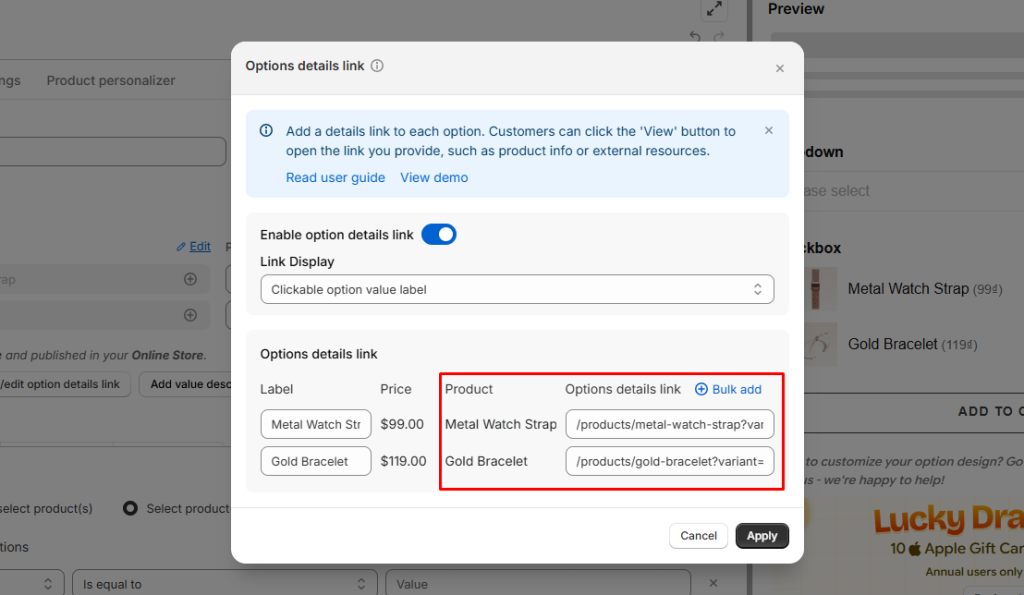This screenshot has width=1024, height=595.
Task: Click the info icon beside dialog title
Action: tap(377, 66)
